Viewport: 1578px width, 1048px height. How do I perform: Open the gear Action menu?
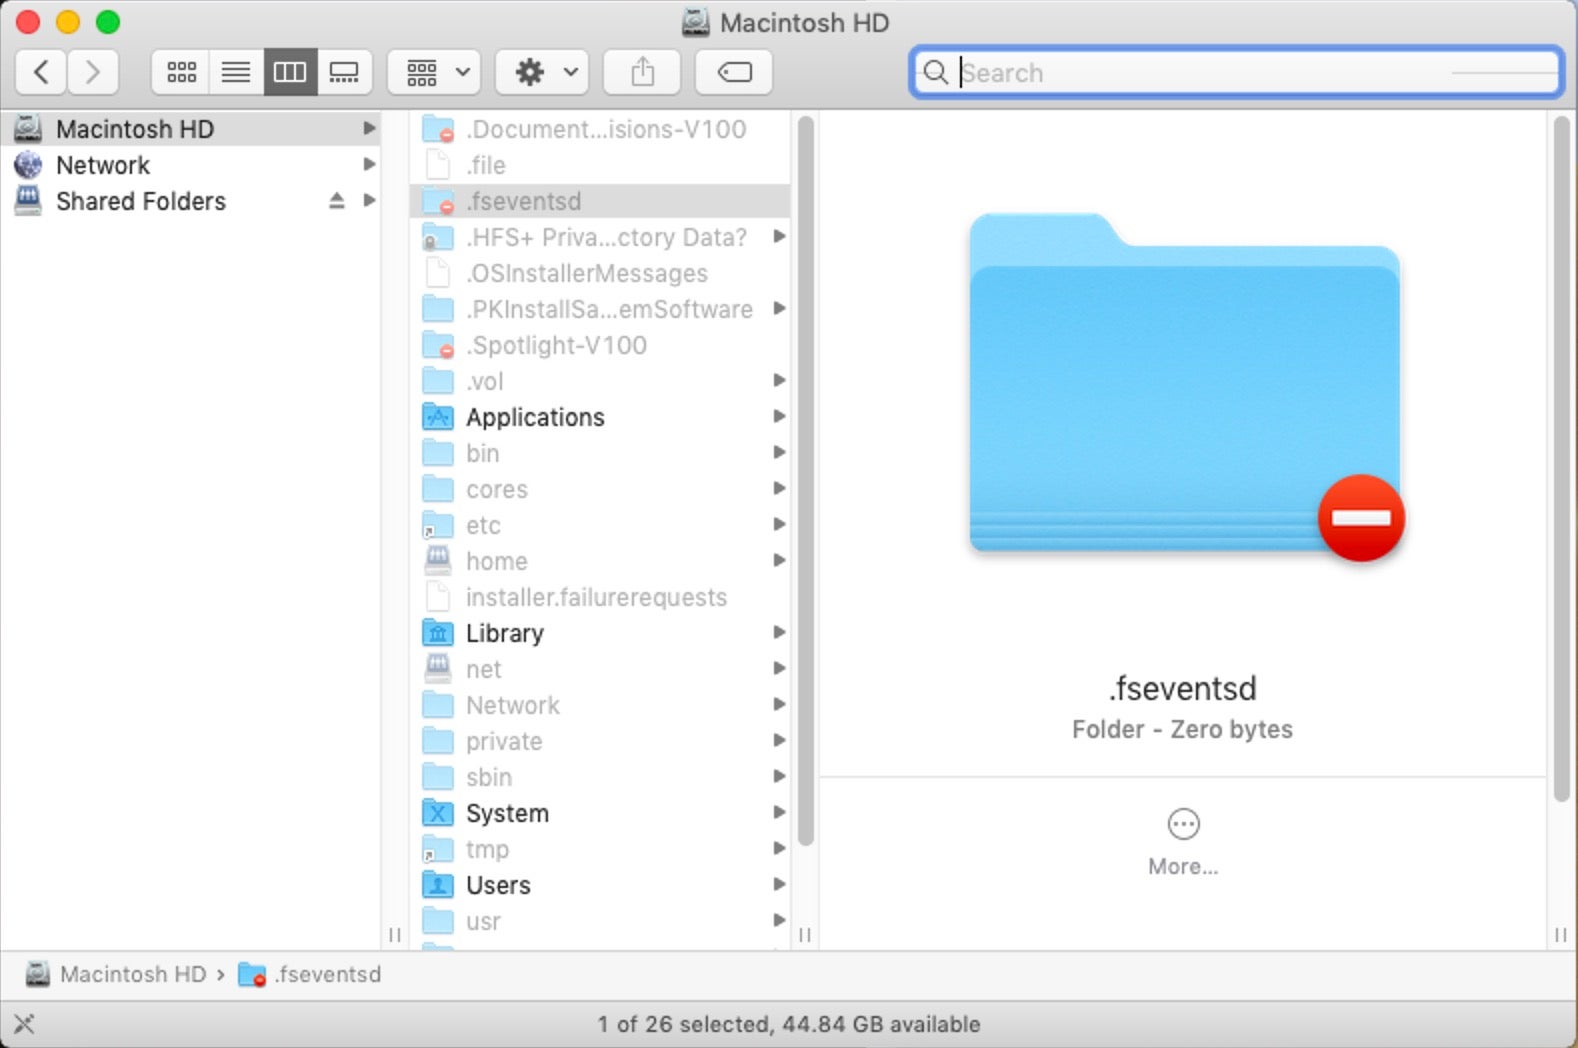pos(542,72)
